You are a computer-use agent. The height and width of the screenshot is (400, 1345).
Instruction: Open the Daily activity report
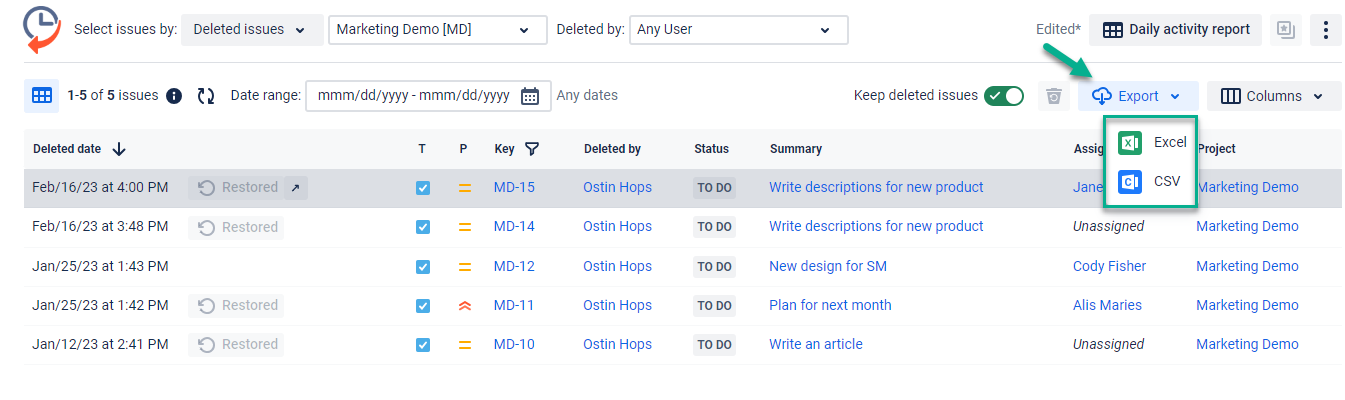(x=1176, y=30)
